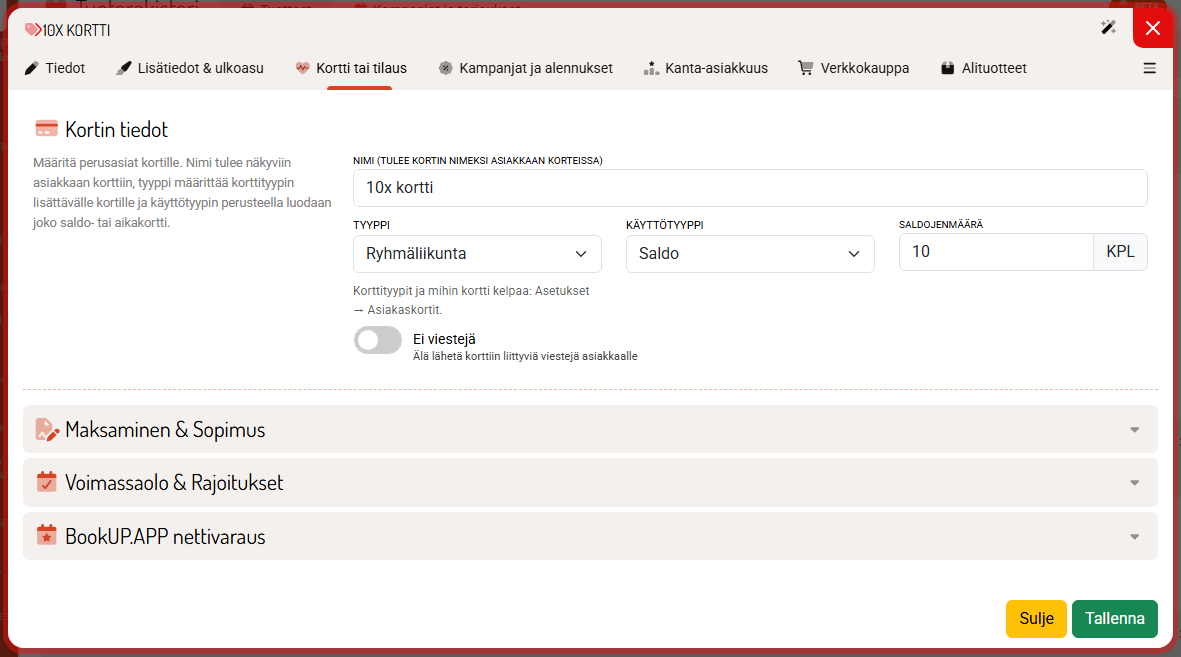Click the credit card icon beside Kortin tiedot
The width and height of the screenshot is (1181, 657).
click(x=47, y=129)
